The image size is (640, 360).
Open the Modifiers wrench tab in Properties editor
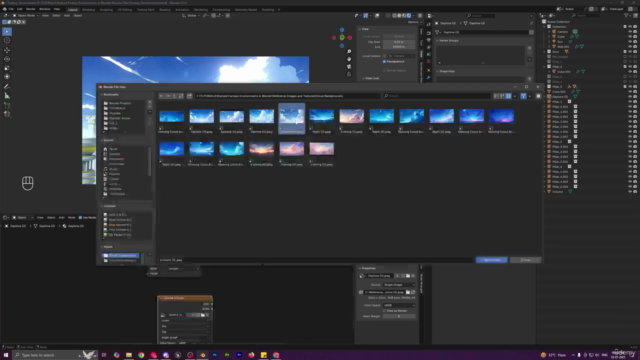429,77
